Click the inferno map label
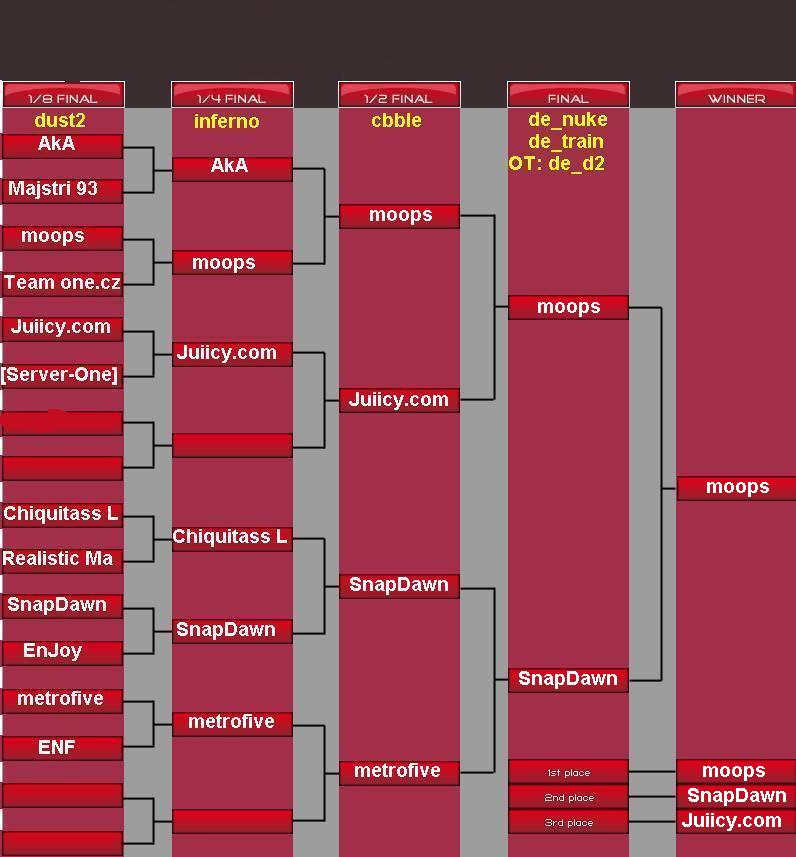 [x=226, y=121]
